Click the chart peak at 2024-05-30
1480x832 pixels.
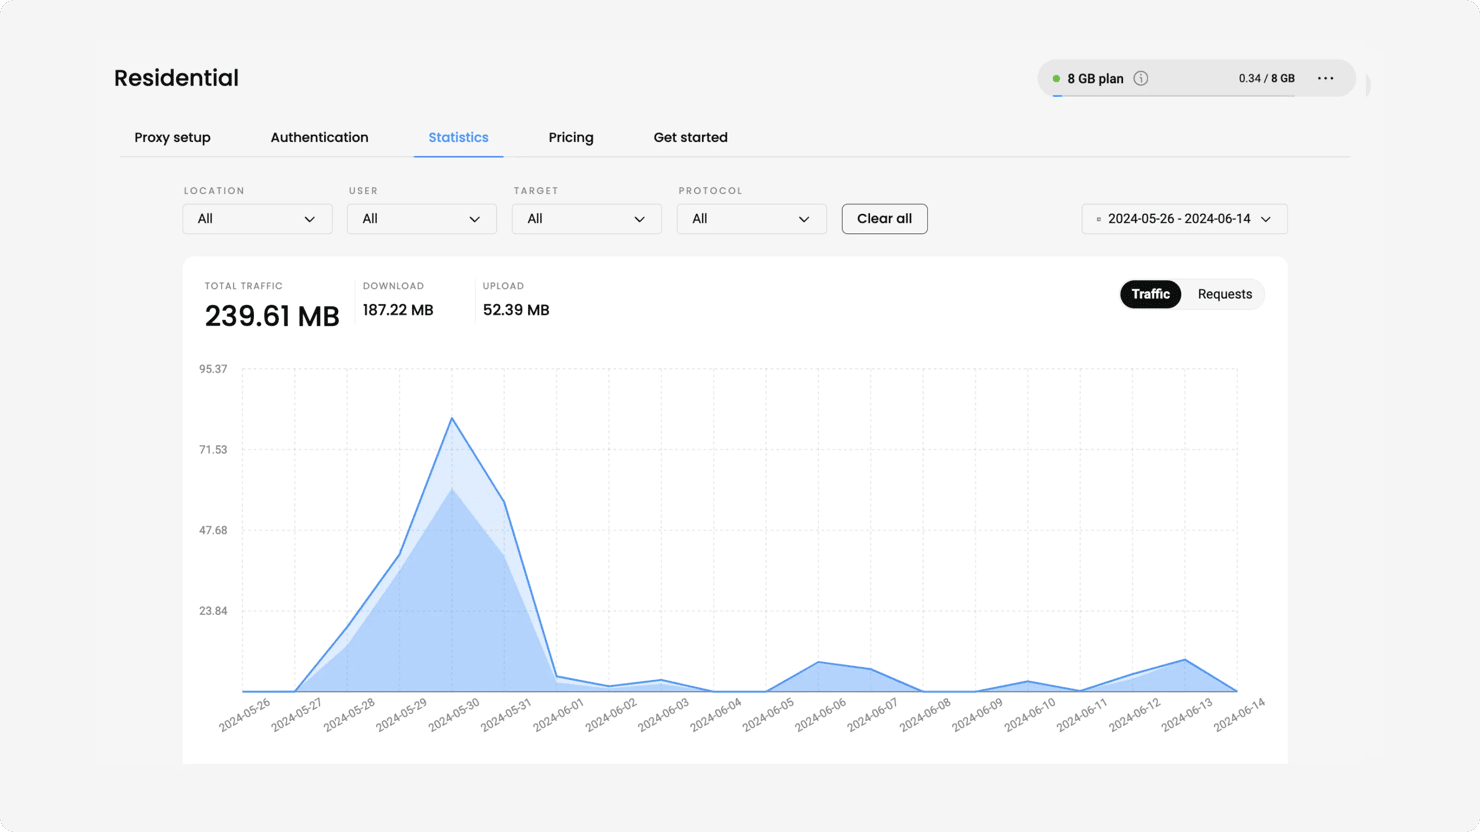pyautogui.click(x=452, y=419)
